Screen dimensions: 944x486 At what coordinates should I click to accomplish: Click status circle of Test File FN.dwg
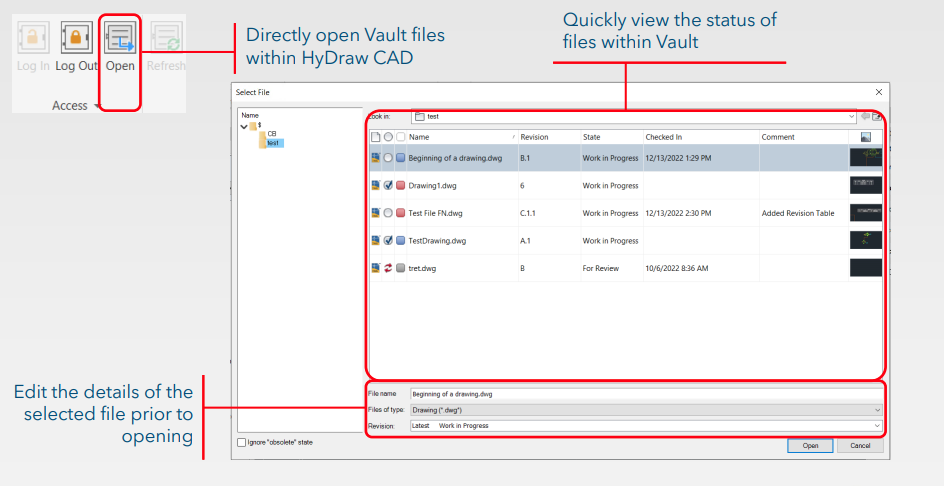click(388, 213)
